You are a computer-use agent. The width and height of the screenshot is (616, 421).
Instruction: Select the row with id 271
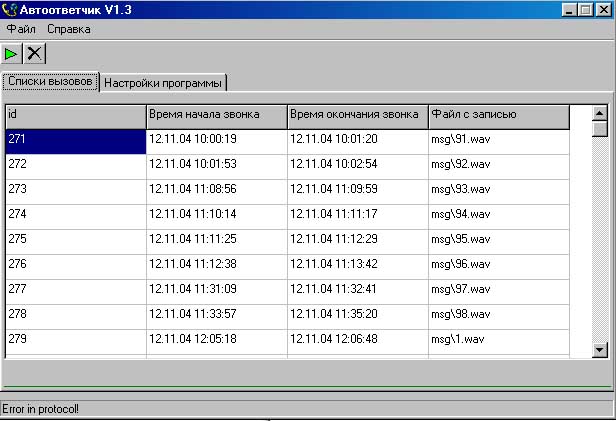[75, 140]
